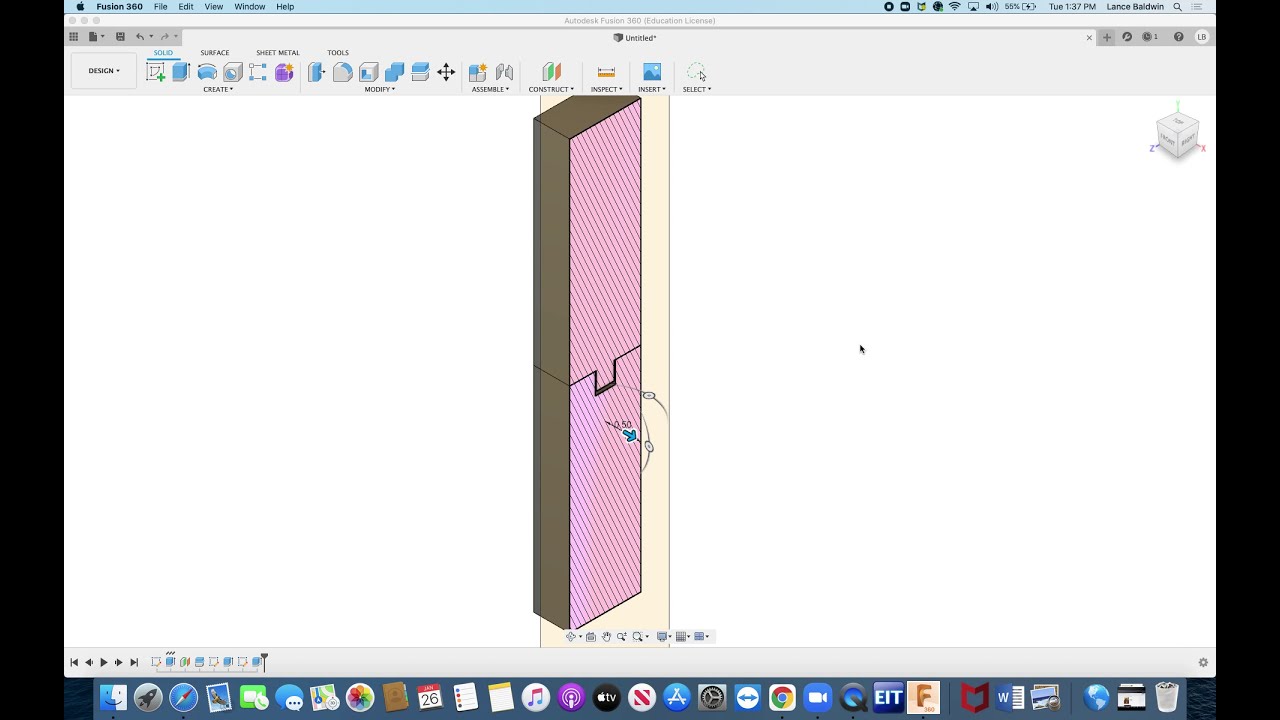Select the Shell tool
Image resolution: width=1280 pixels, height=720 pixels.
pos(369,72)
